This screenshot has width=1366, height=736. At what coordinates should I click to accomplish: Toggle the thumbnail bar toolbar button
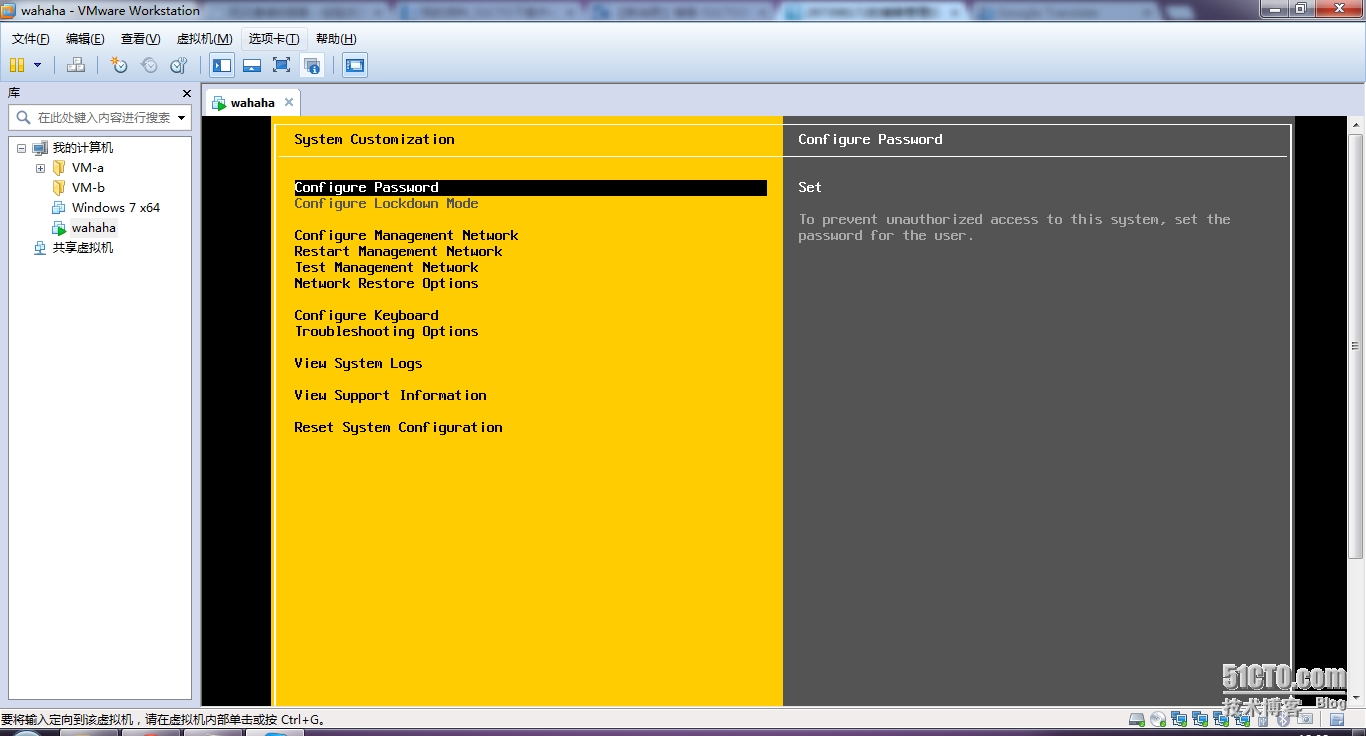[252, 65]
